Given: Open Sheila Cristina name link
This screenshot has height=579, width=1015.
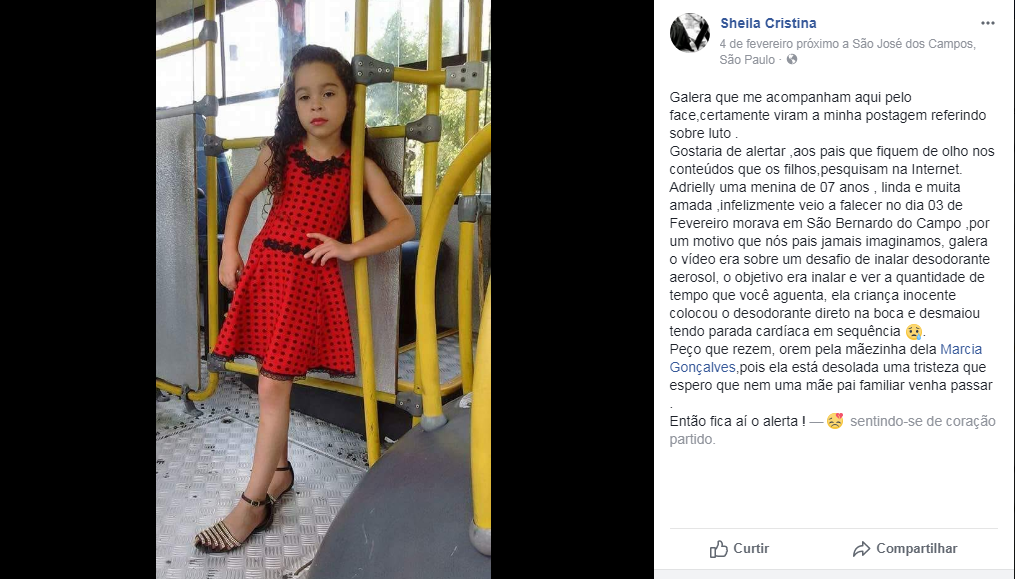Looking at the screenshot, I should [x=768, y=23].
